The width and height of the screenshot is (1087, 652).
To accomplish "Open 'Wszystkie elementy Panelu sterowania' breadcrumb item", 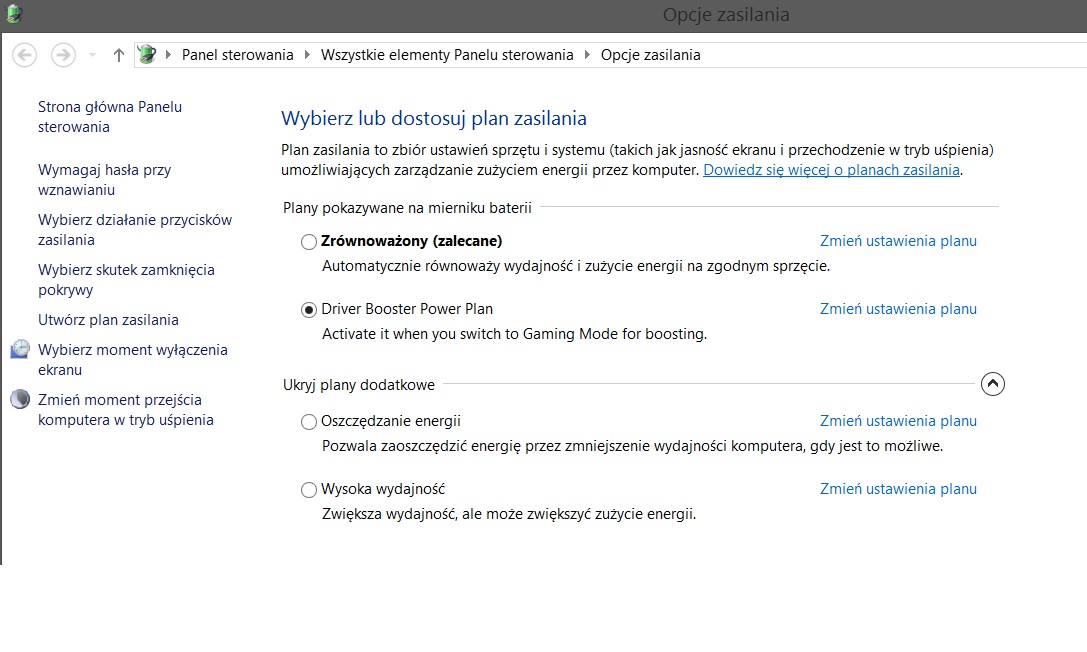I will (447, 55).
